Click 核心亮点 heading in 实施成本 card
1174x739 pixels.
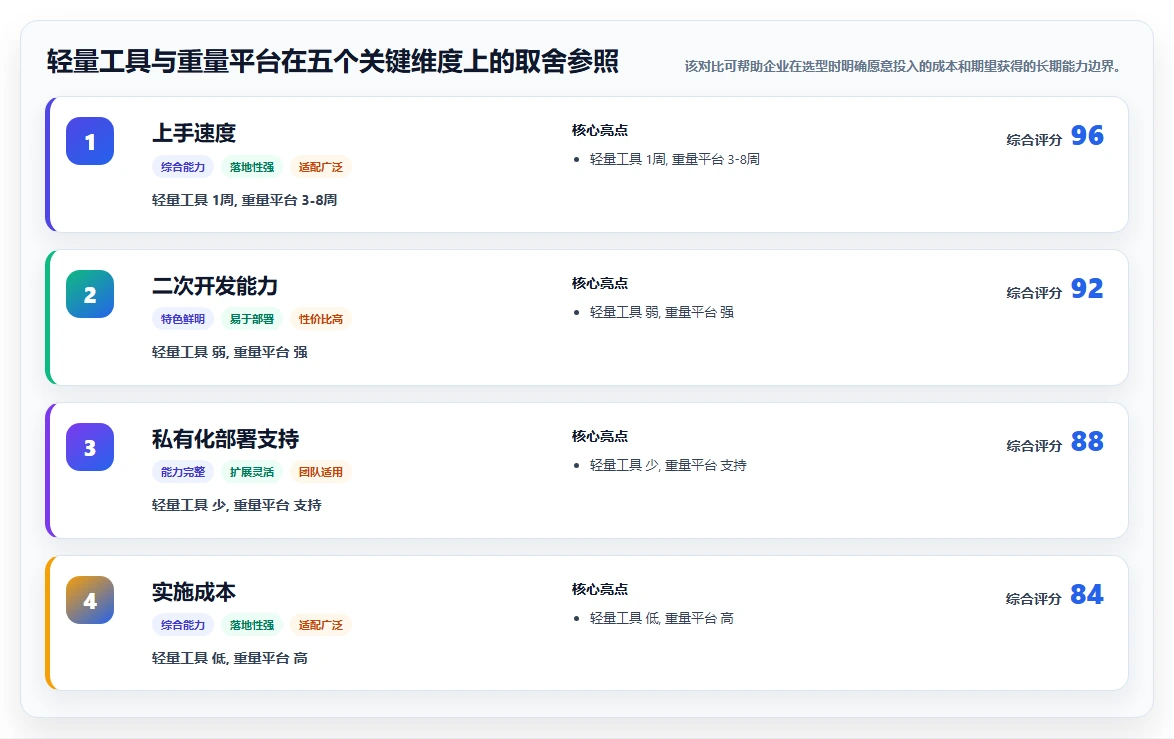(x=600, y=589)
